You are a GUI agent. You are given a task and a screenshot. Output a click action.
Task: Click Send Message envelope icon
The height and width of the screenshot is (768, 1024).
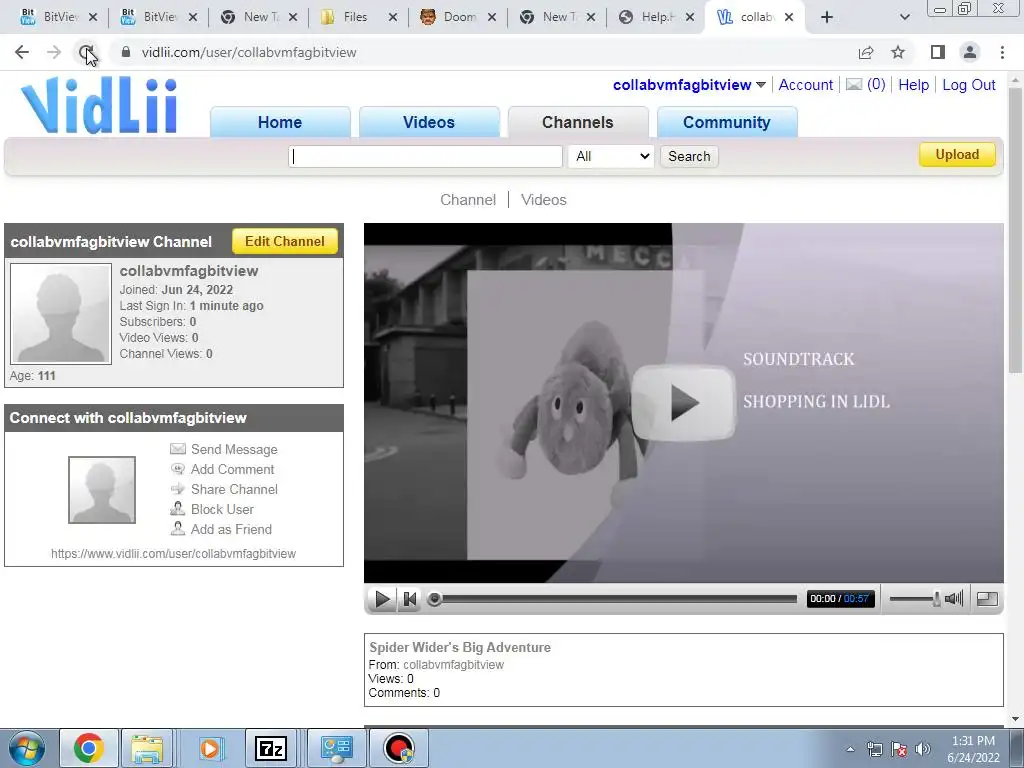tap(178, 449)
